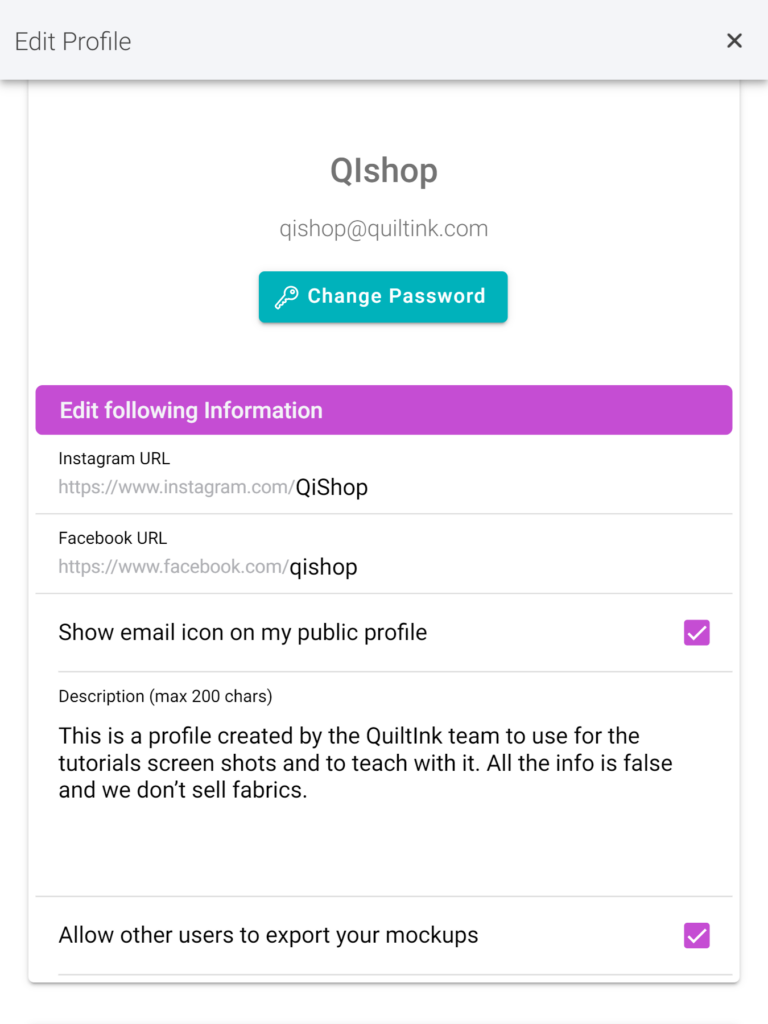768x1024 pixels.
Task: Click the Instagram URL field label
Action: [114, 458]
